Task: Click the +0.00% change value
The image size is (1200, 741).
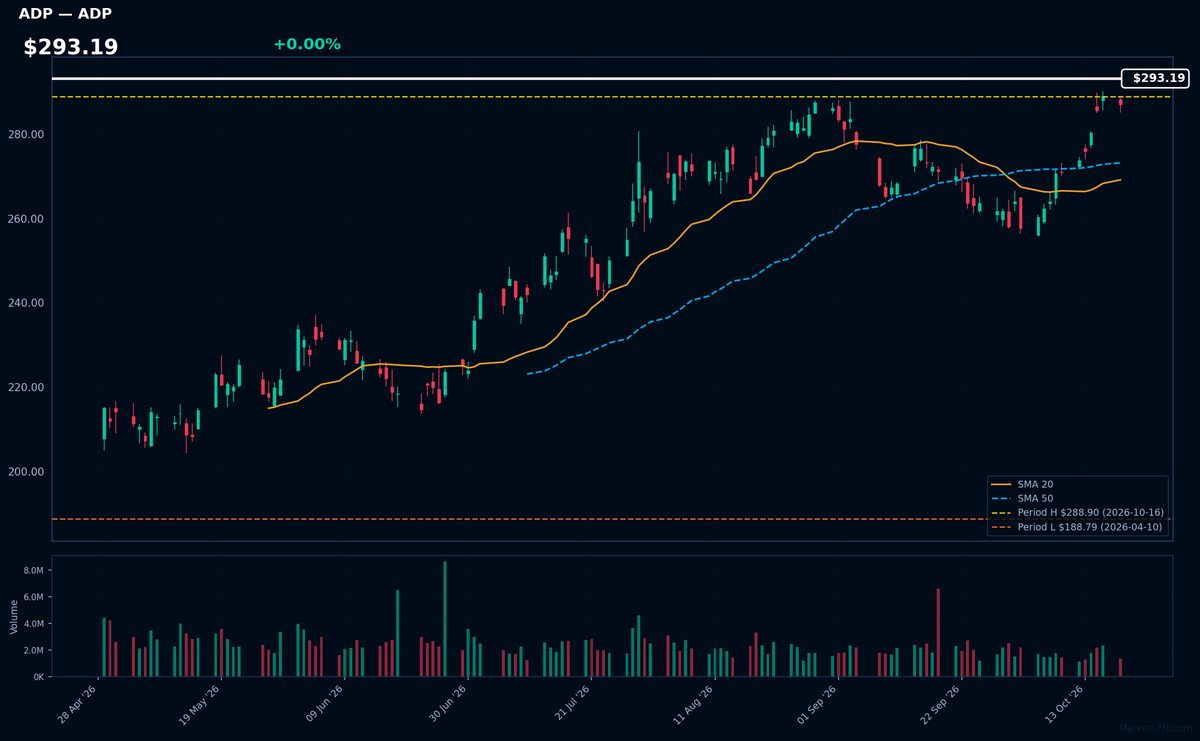Action: pos(307,44)
